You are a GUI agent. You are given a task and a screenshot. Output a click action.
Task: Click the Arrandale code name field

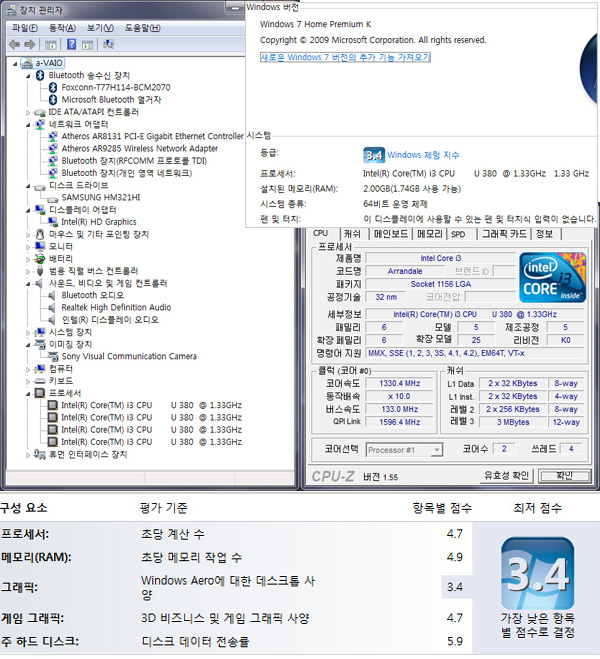[405, 271]
